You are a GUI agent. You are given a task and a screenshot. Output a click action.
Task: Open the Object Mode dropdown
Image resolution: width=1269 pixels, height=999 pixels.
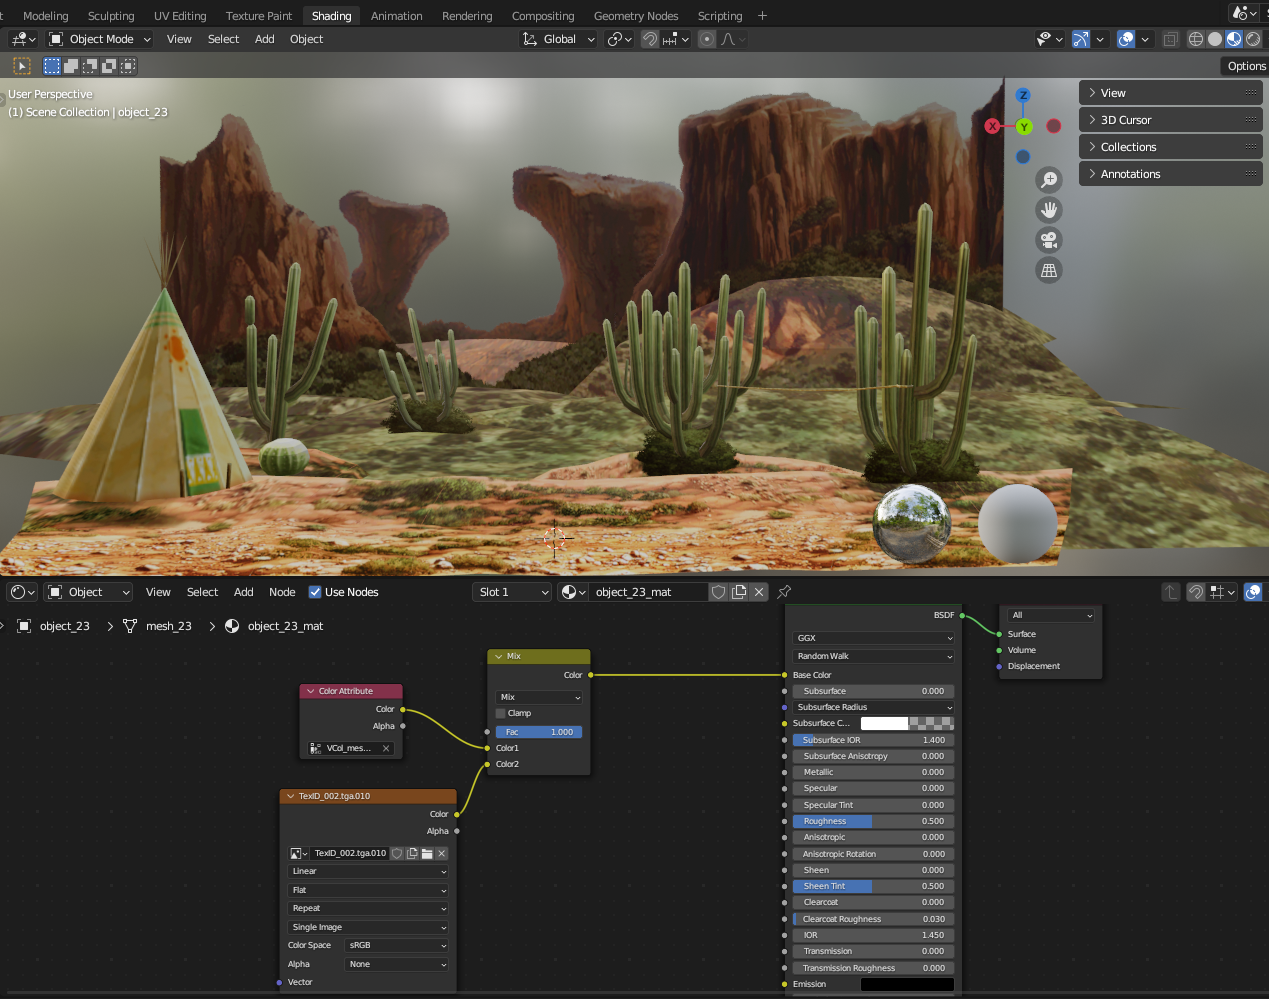(100, 39)
